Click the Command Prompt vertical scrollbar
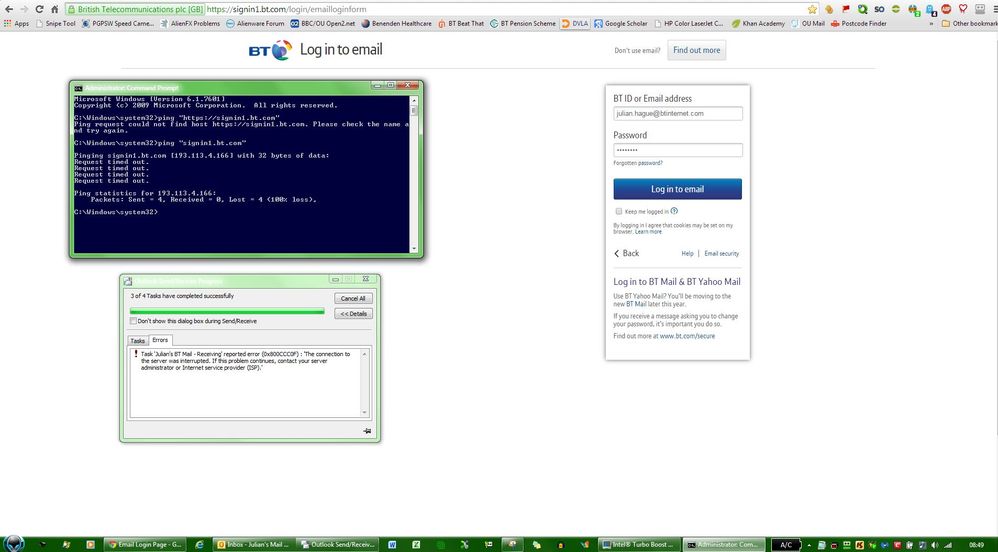 [x=414, y=174]
